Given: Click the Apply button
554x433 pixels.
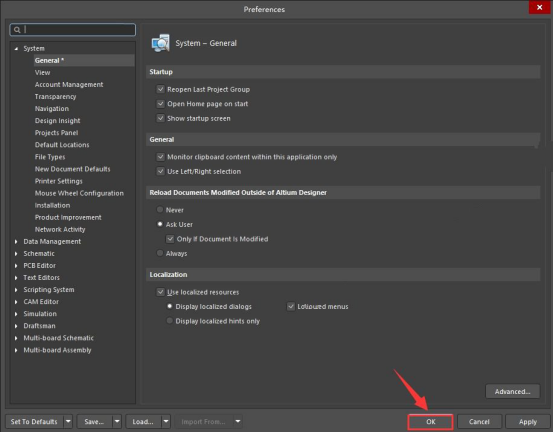Looking at the screenshot, I should tap(528, 422).
